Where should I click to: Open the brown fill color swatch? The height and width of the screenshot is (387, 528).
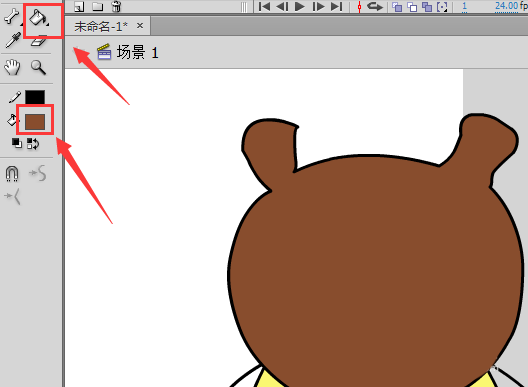[x=35, y=122]
